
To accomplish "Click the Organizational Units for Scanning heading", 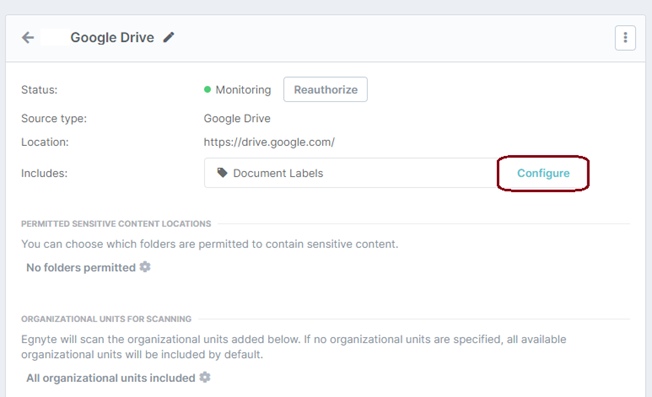I will click(x=106, y=319).
